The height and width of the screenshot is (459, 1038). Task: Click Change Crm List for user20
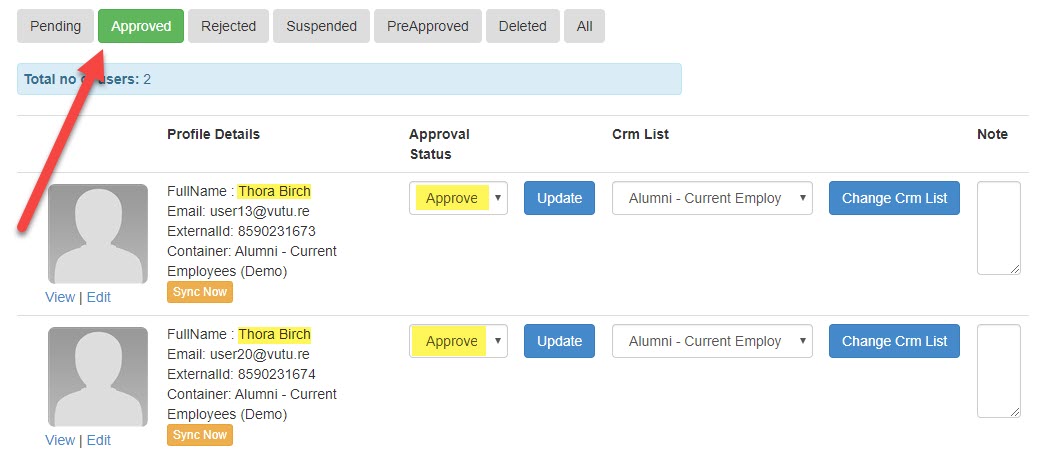894,341
